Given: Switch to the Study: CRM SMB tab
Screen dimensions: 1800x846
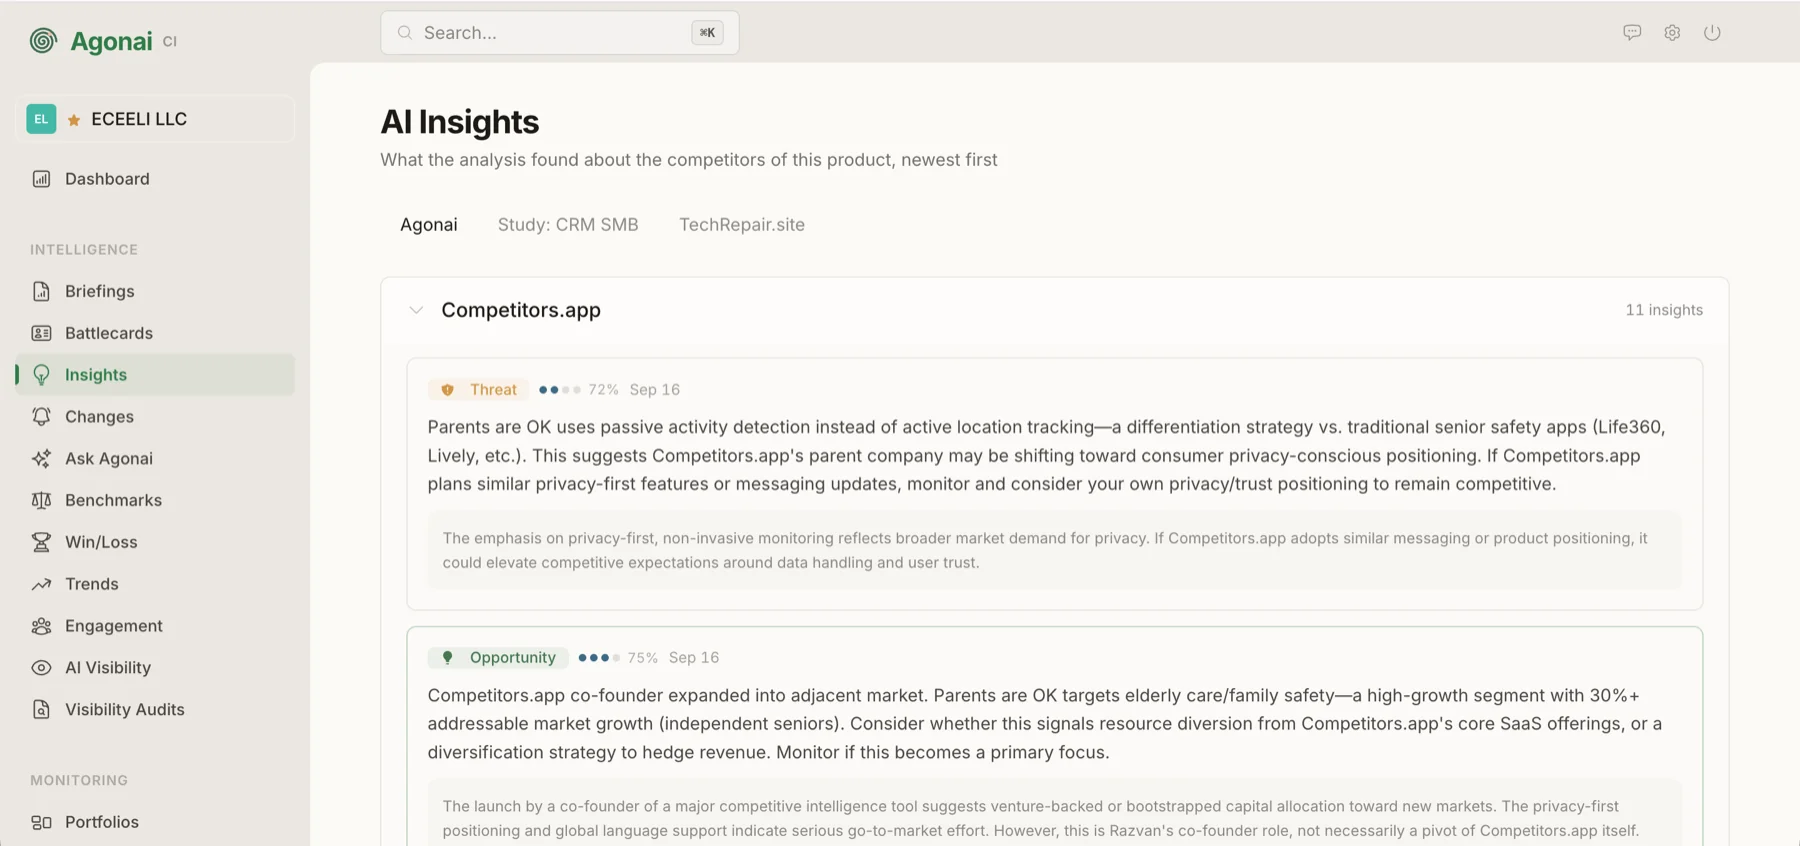Looking at the screenshot, I should 568,225.
